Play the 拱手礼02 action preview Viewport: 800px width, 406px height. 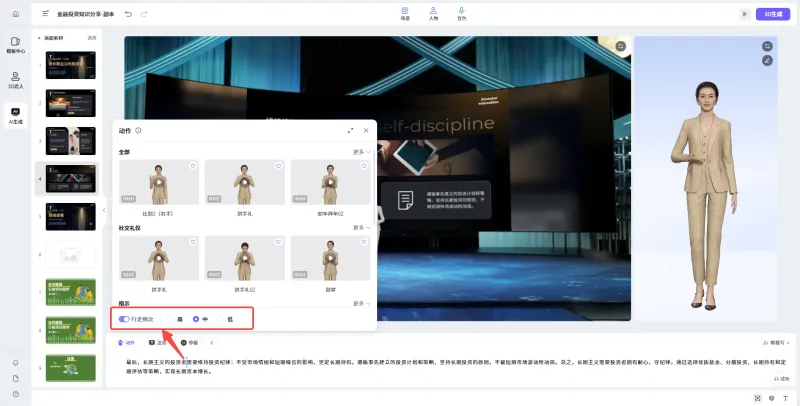click(x=245, y=258)
